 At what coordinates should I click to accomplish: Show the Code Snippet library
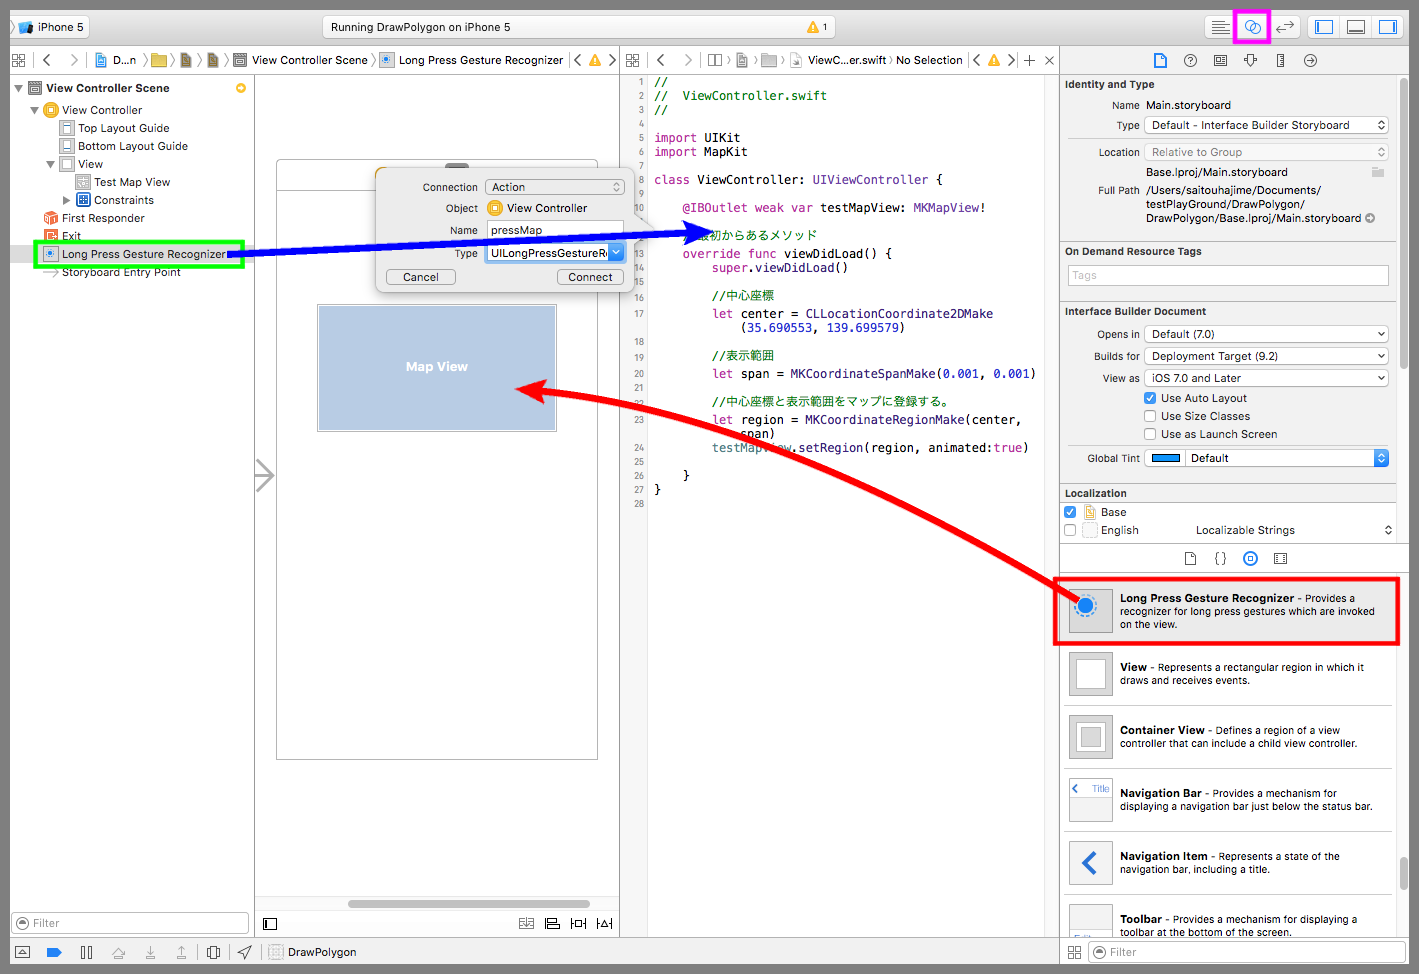coord(1220,559)
